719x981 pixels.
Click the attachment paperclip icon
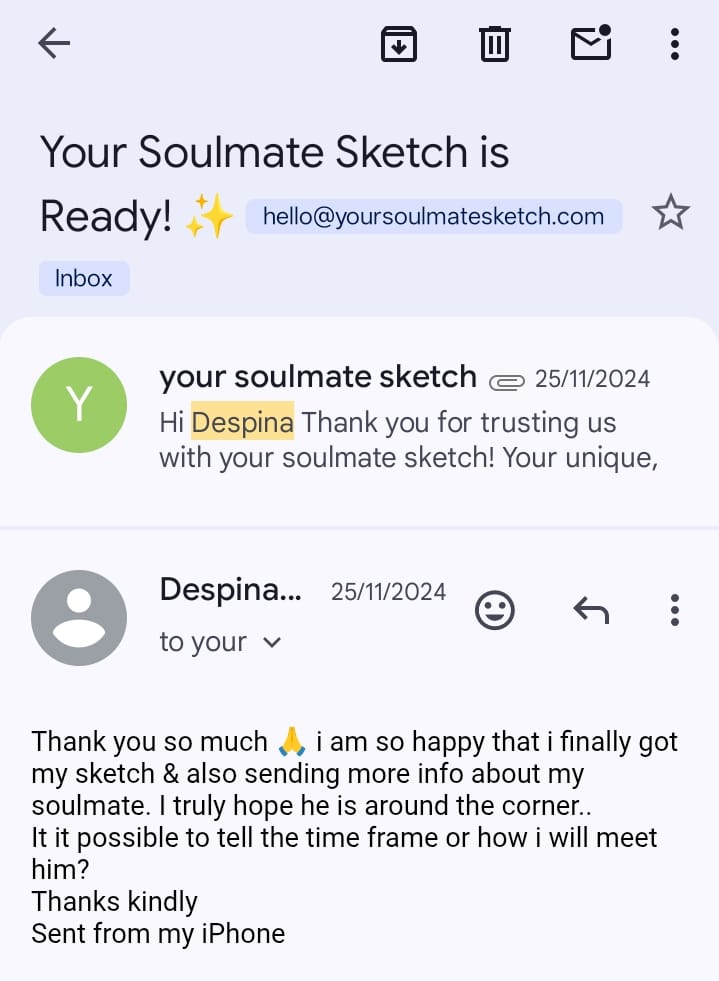[507, 381]
